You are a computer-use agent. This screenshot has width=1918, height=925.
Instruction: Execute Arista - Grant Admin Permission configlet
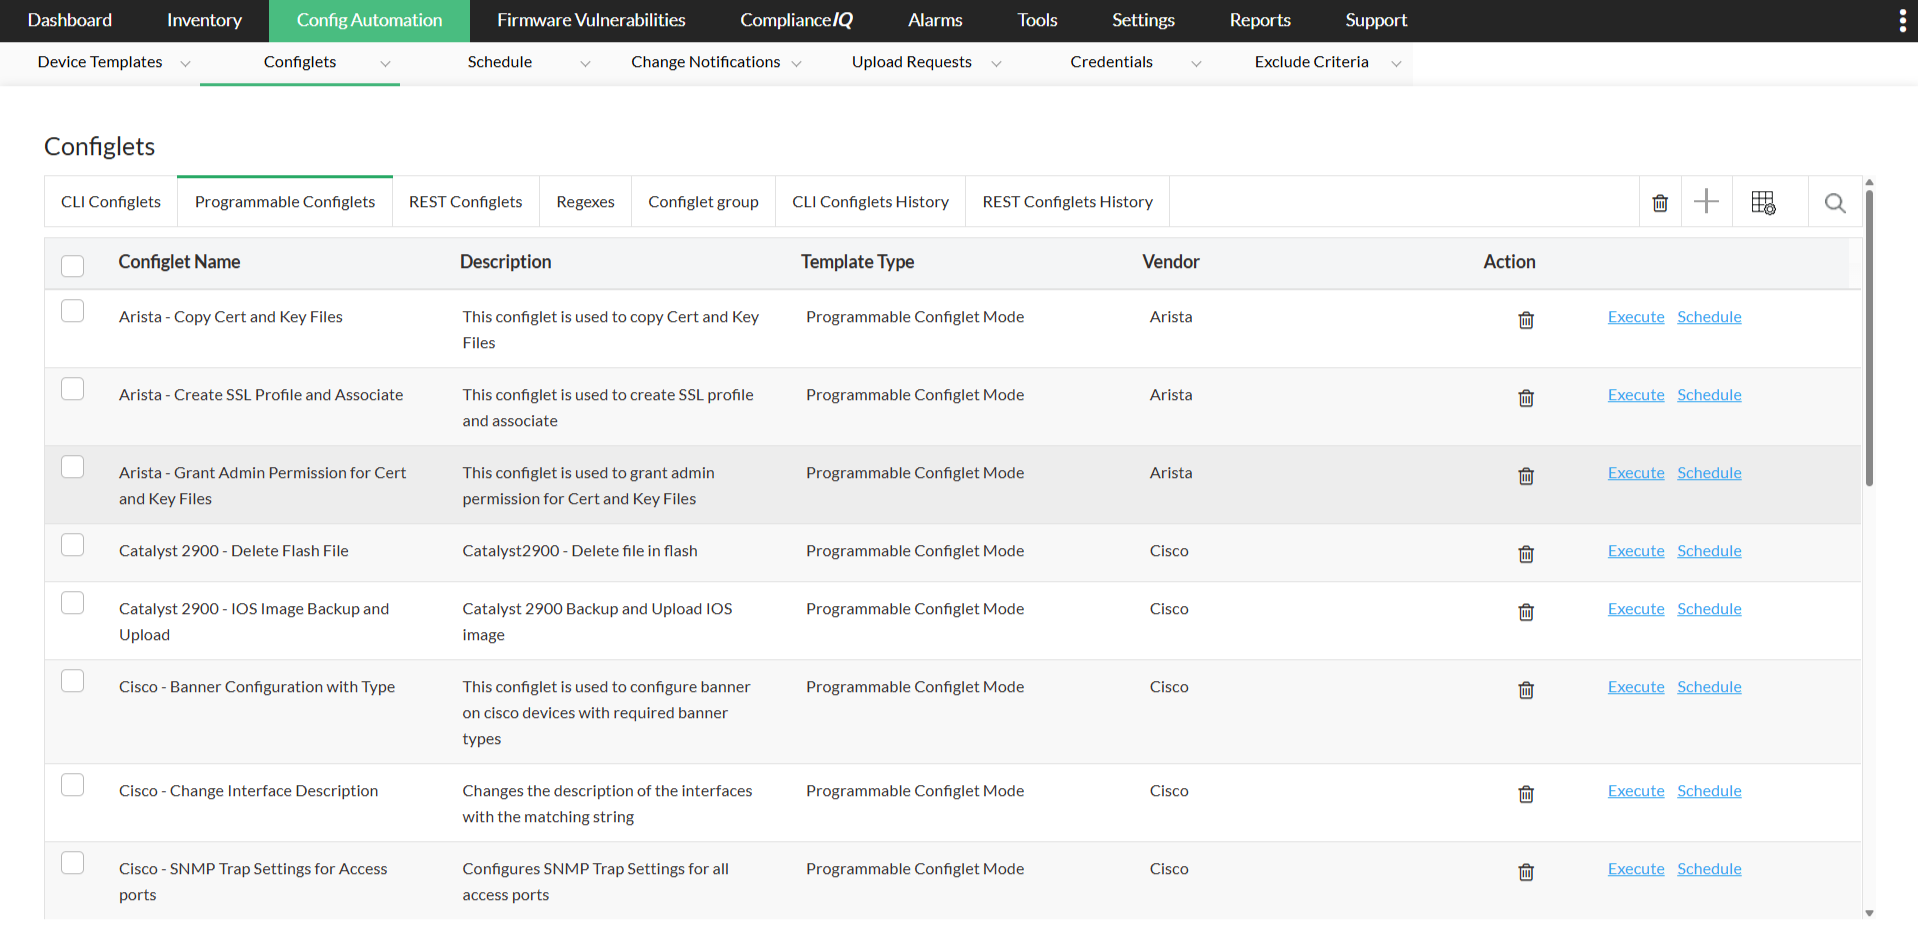(1636, 473)
